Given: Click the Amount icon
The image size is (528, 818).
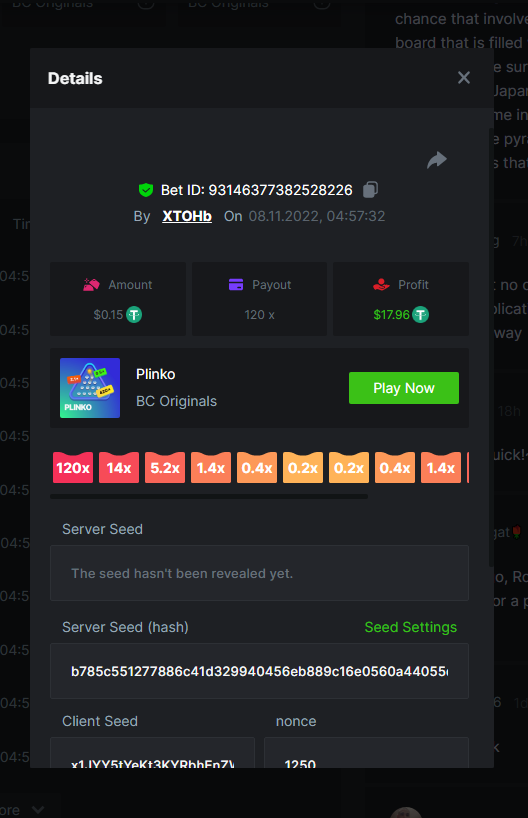Looking at the screenshot, I should (x=91, y=285).
